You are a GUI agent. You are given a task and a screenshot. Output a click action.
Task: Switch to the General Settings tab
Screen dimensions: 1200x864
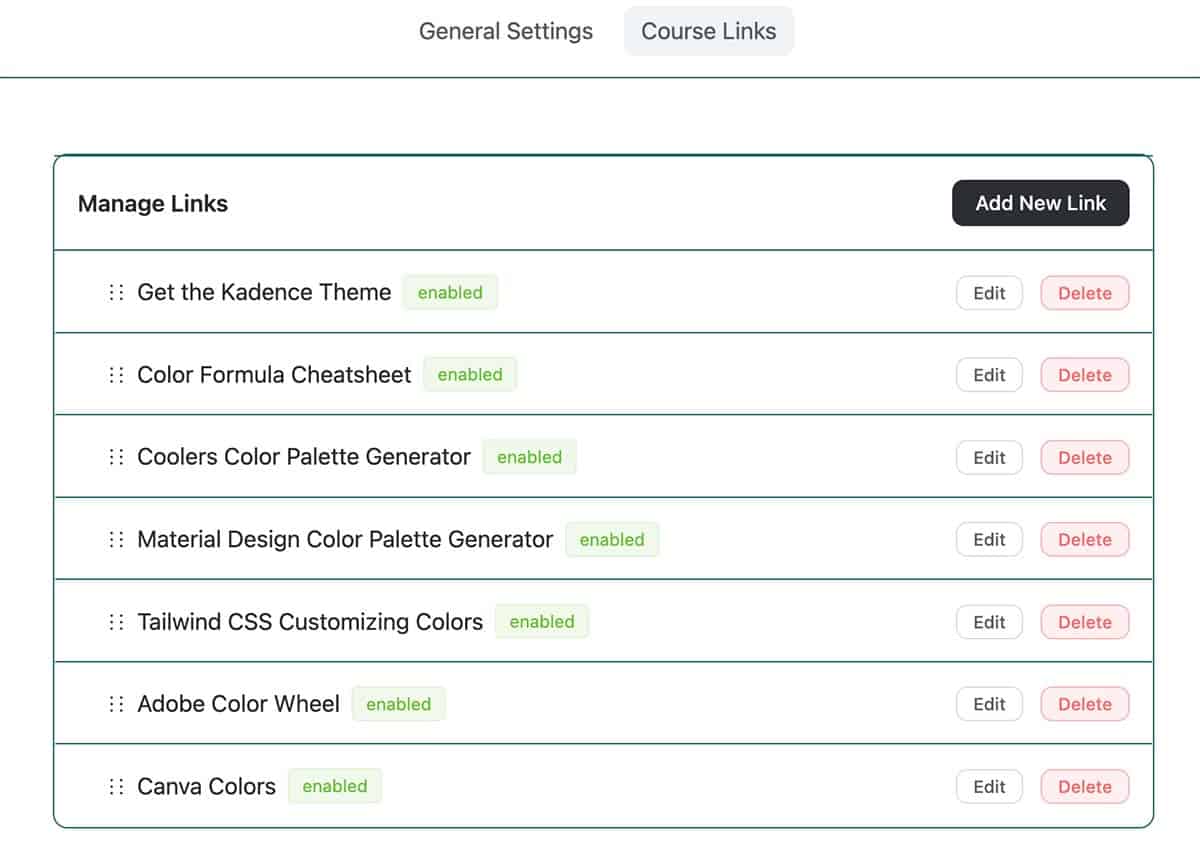(506, 31)
